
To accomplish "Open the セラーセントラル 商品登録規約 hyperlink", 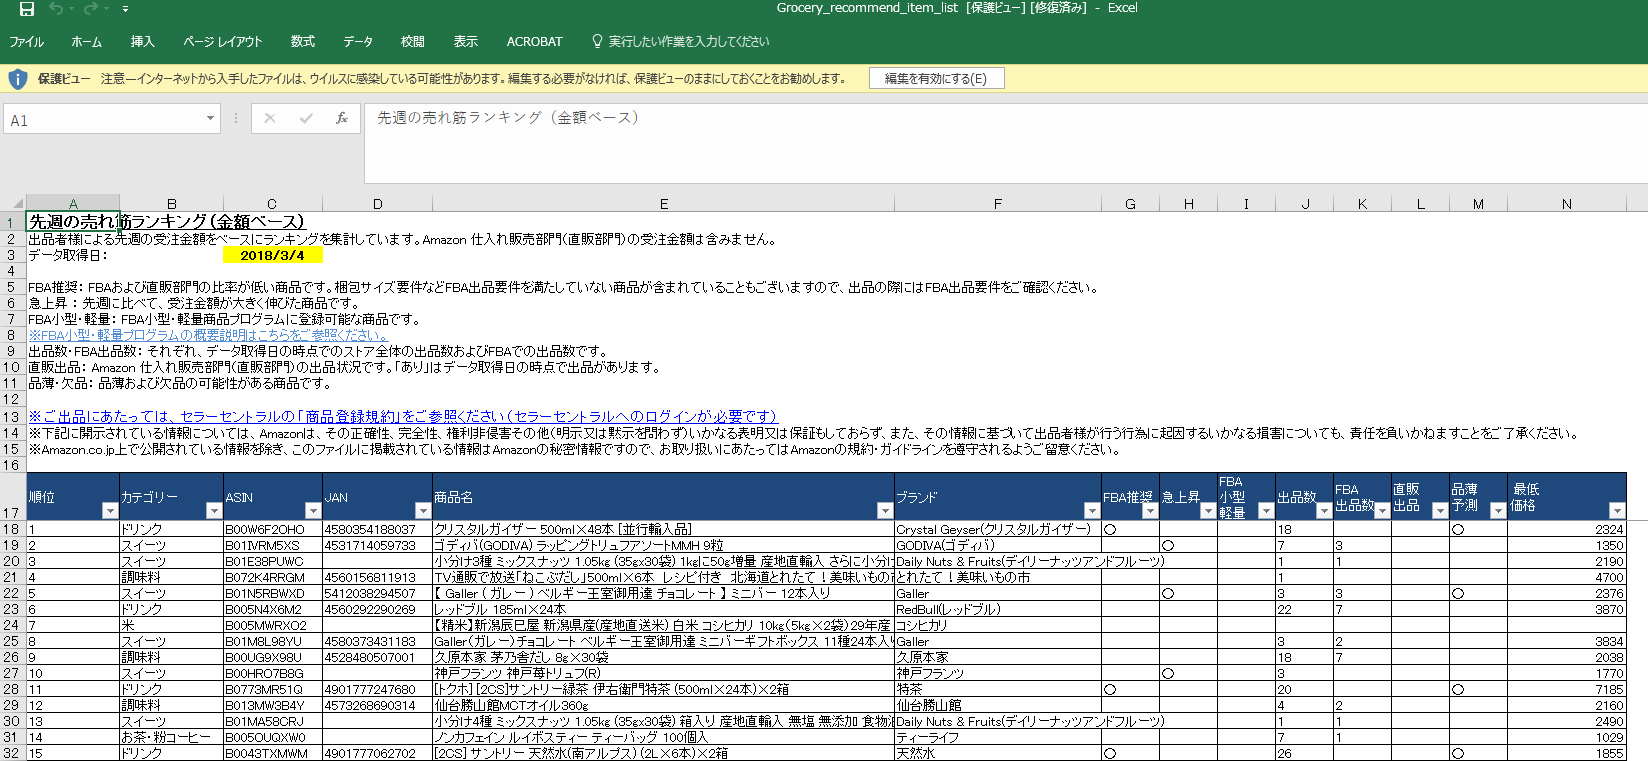I will click(402, 416).
